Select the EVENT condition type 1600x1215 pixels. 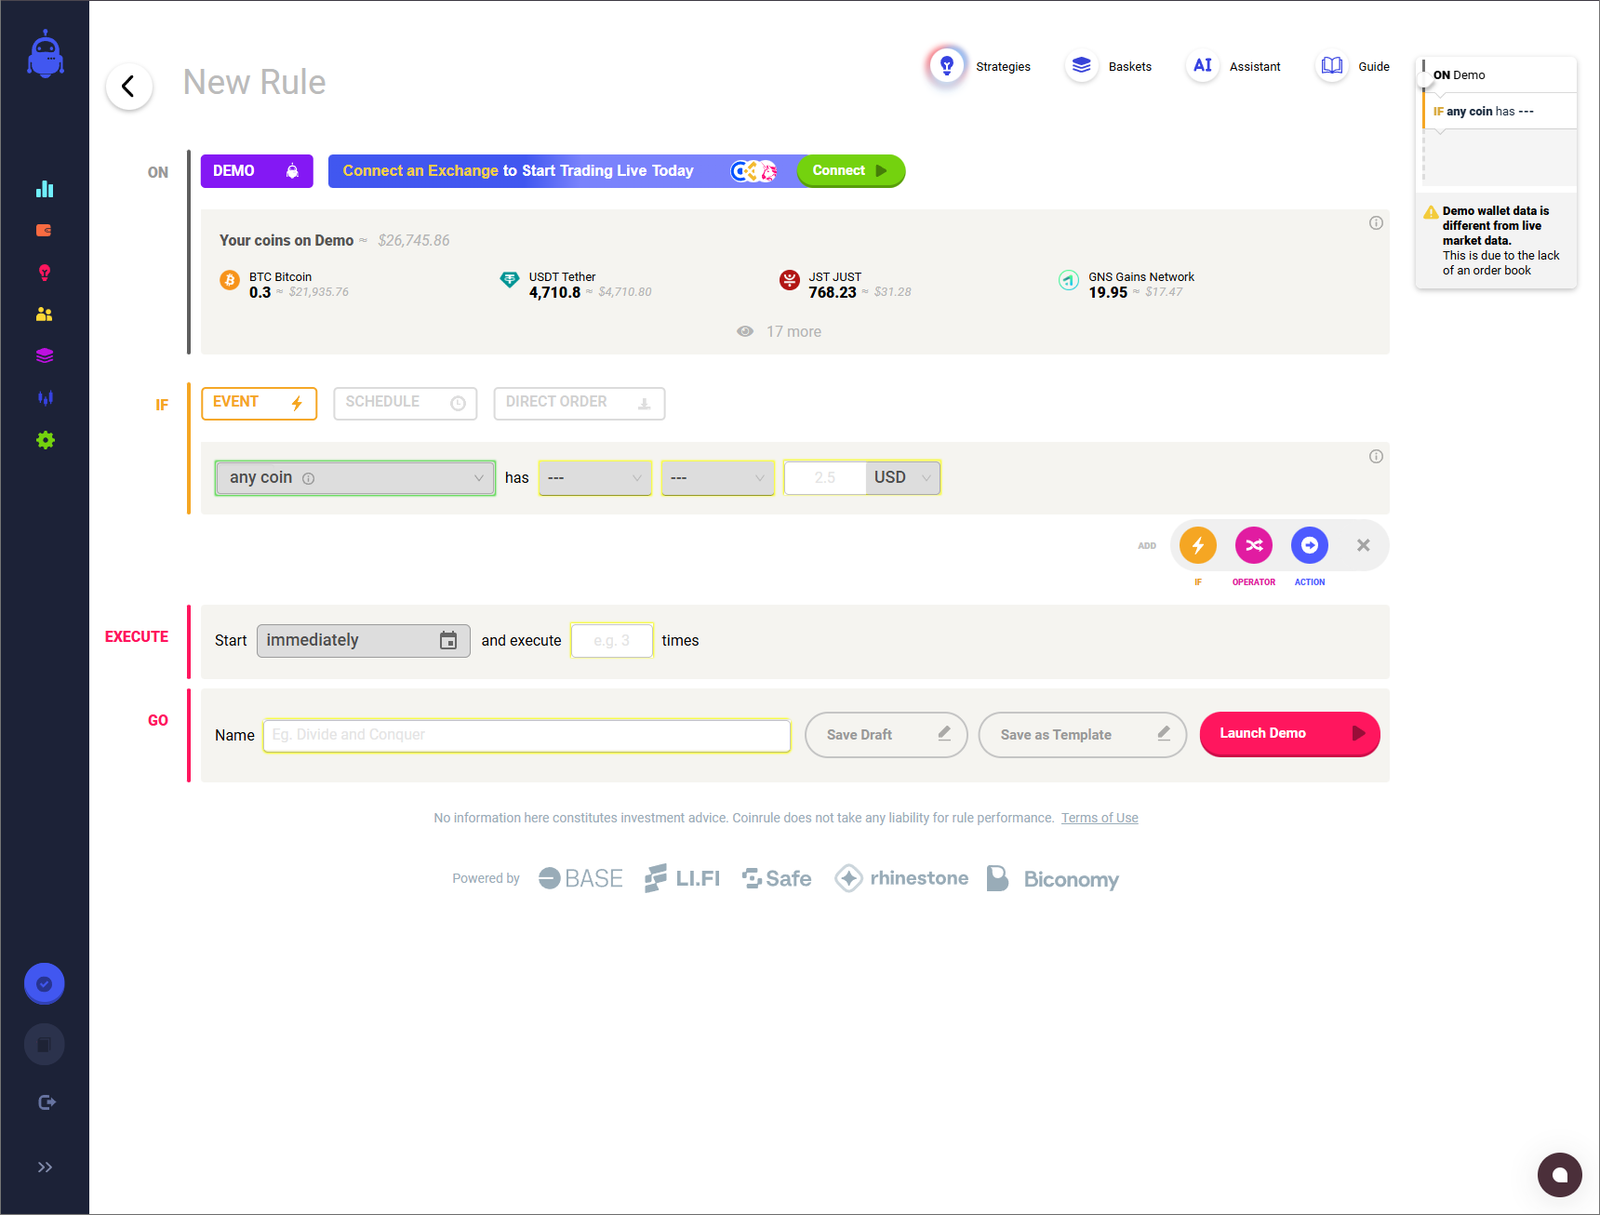click(x=258, y=402)
